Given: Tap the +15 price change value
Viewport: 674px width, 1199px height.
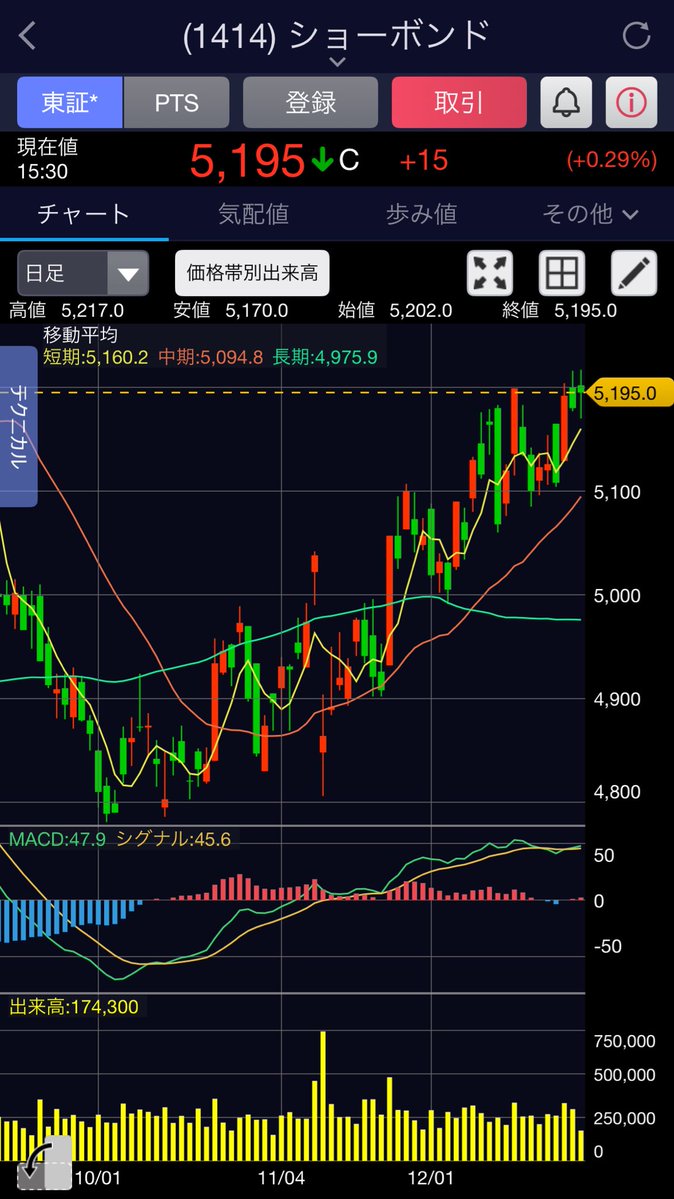Looking at the screenshot, I should 424,161.
